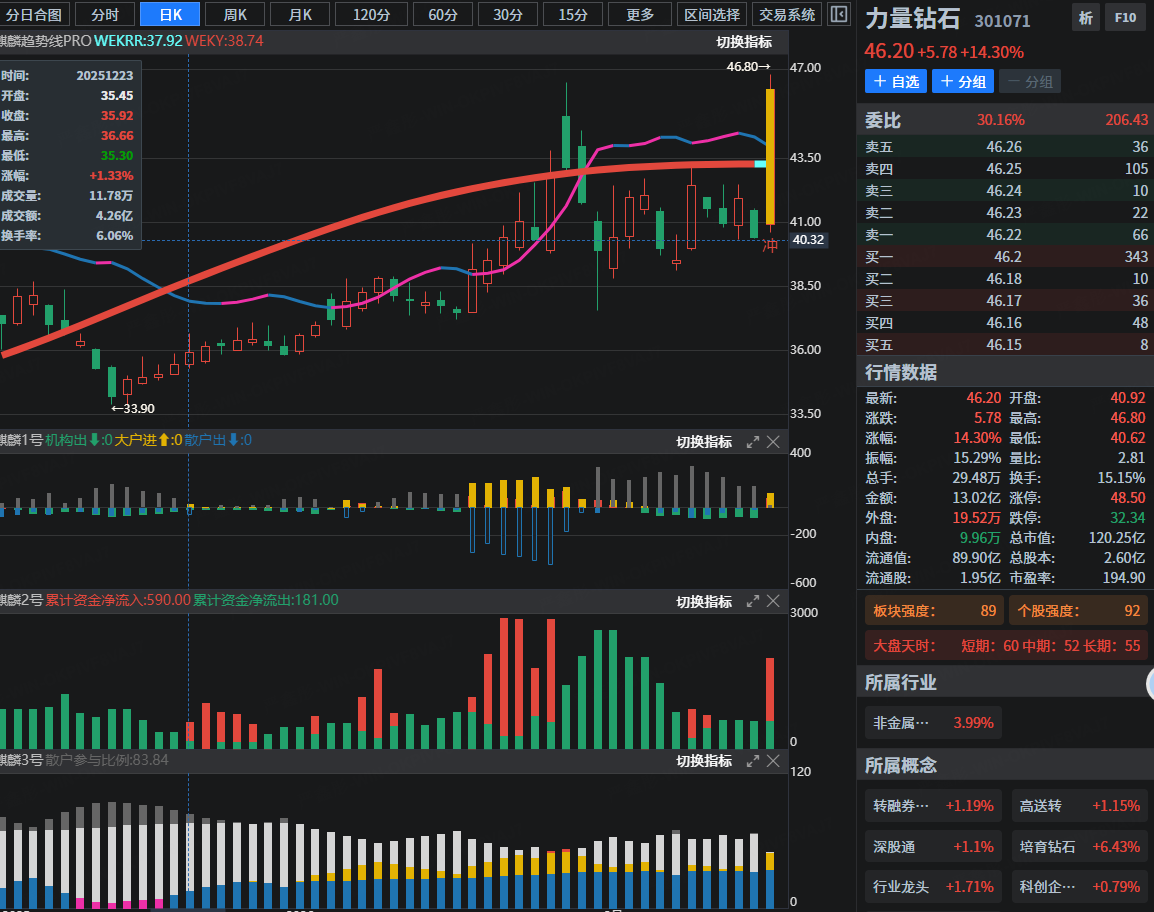Image resolution: width=1154 pixels, height=912 pixels.
Task: Click the blue 分组 add-to-group button
Action: click(963, 82)
